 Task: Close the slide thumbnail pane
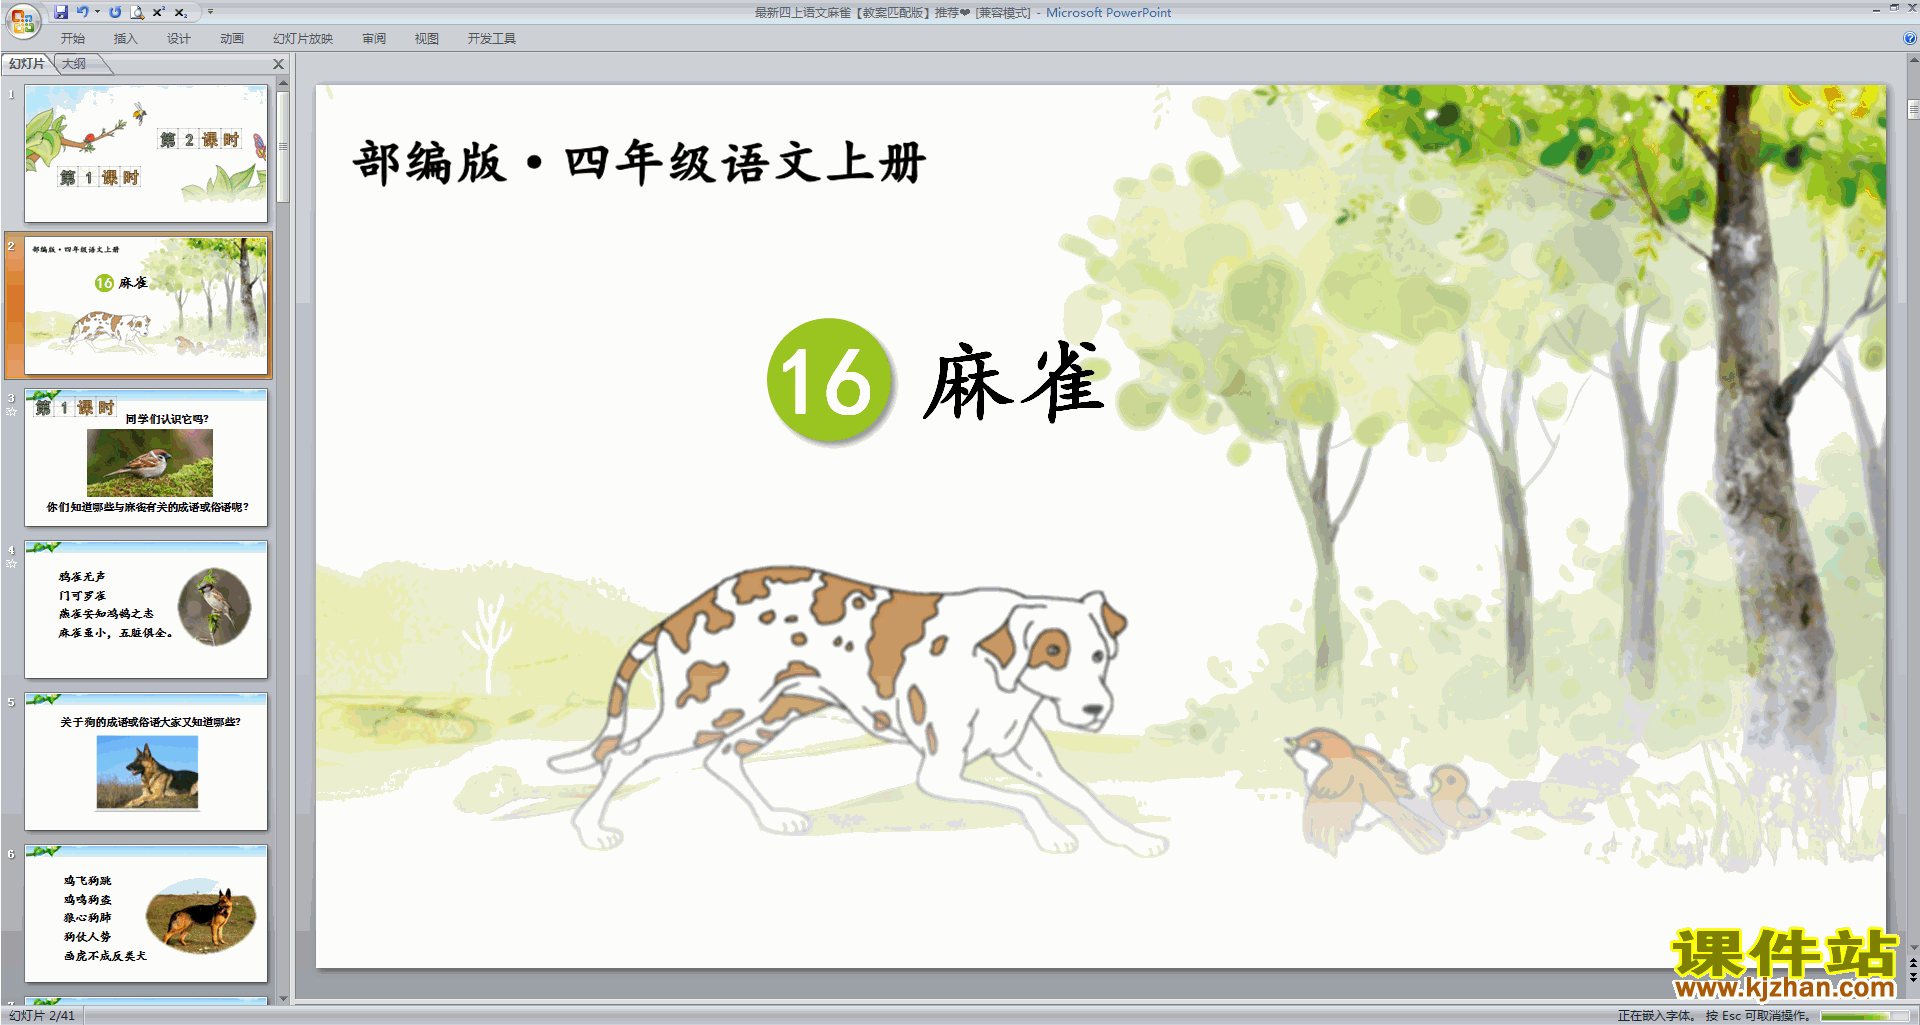pyautogui.click(x=279, y=64)
